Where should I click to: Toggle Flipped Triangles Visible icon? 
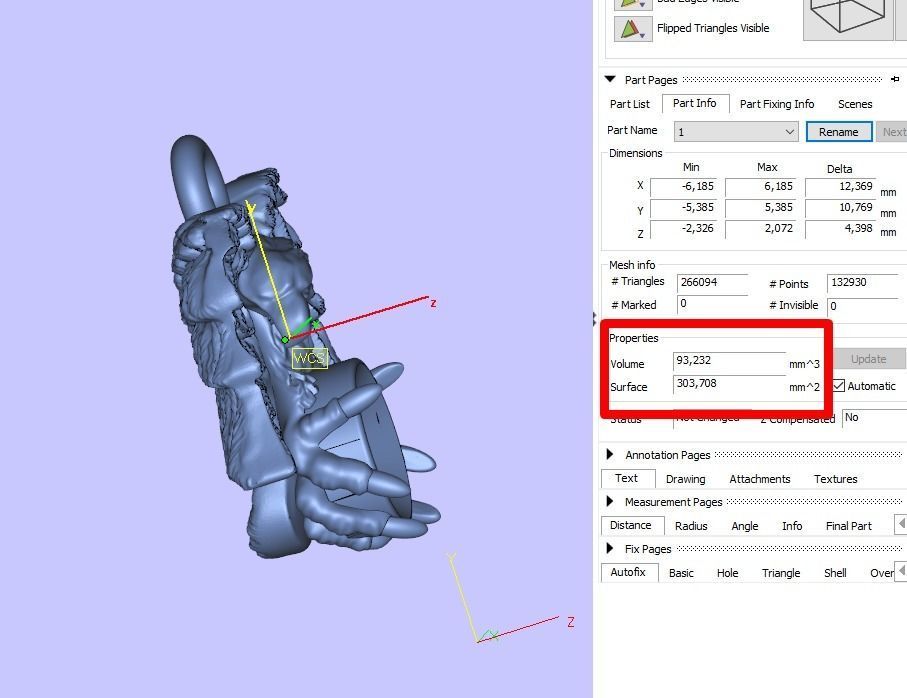(632, 28)
